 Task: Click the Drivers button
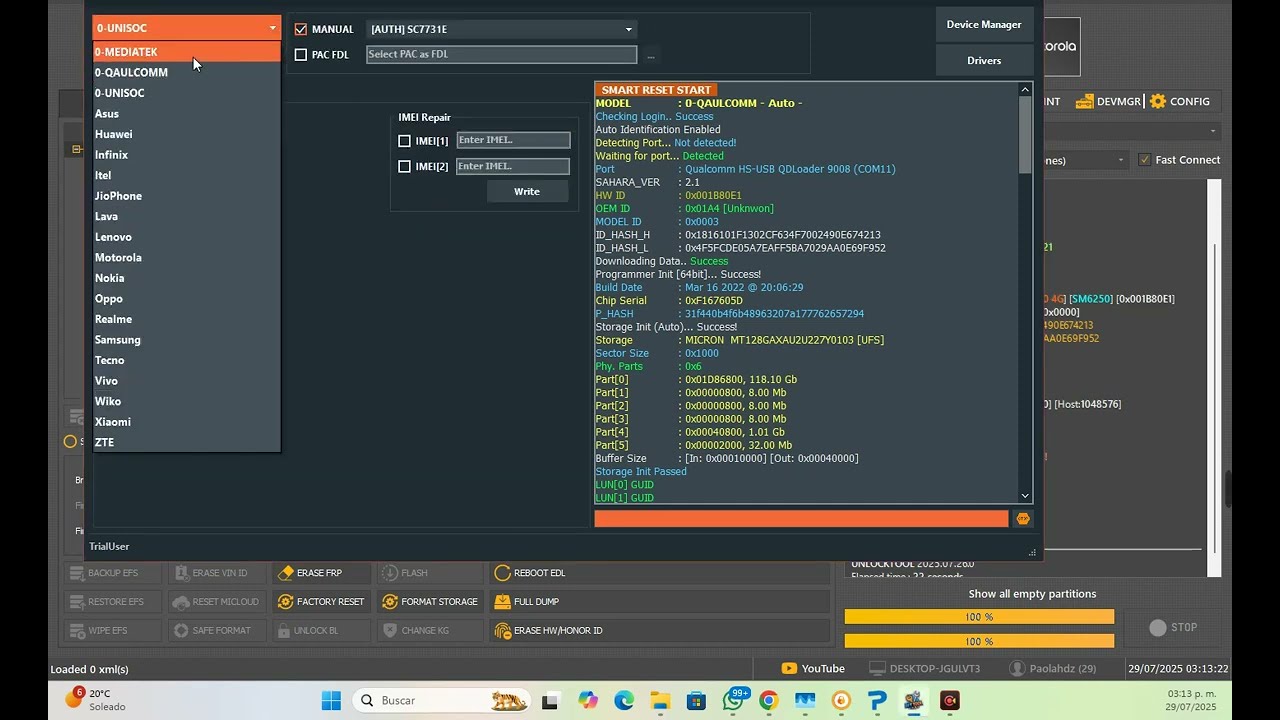coord(984,60)
